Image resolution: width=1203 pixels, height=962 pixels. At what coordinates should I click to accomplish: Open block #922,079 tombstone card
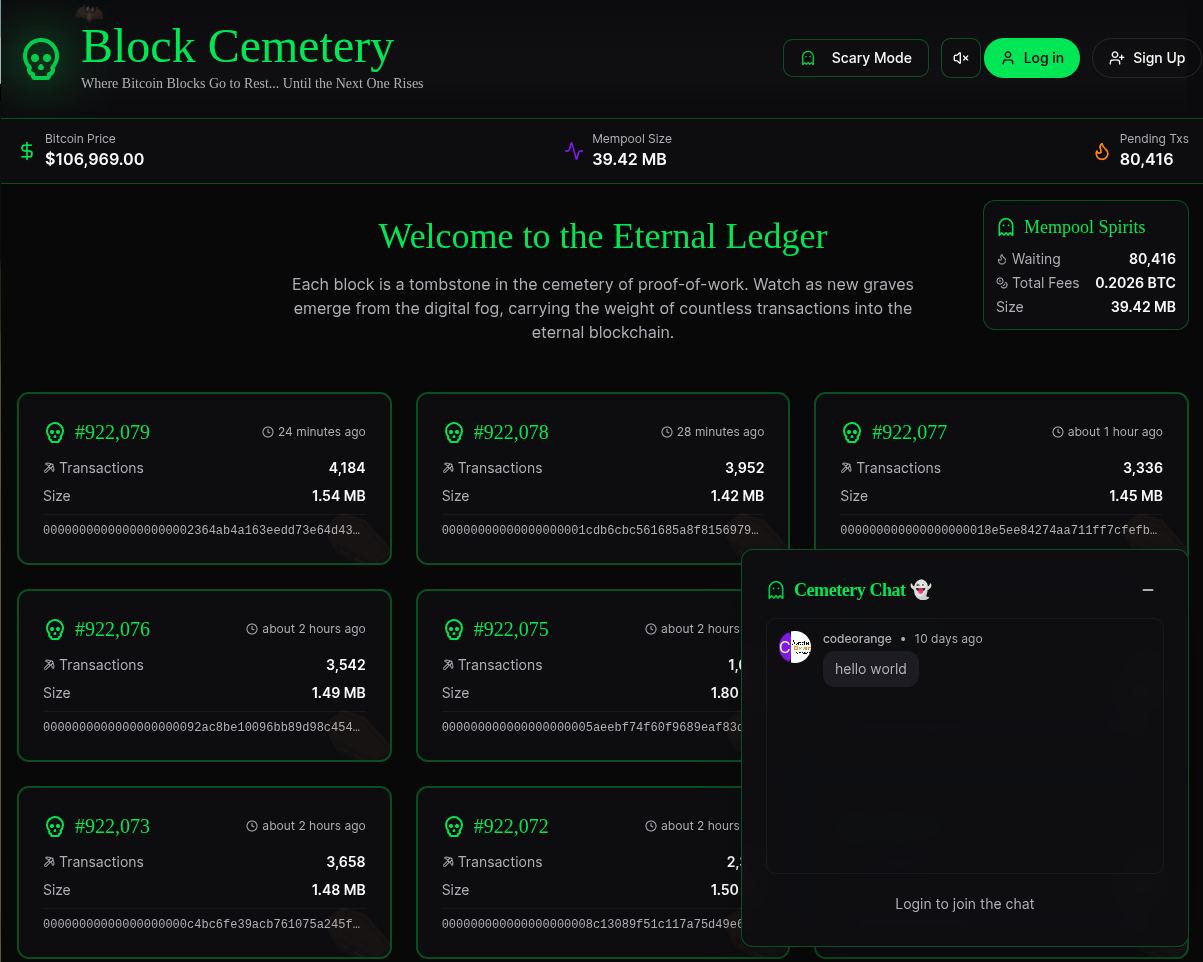click(204, 478)
